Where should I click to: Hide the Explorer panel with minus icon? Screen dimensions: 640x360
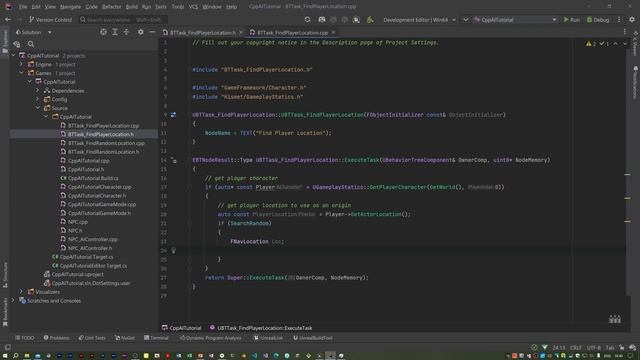(152, 32)
